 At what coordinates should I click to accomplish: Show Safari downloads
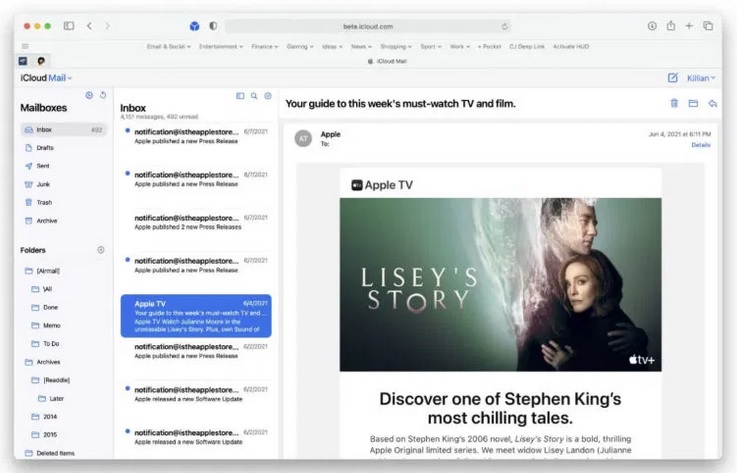(x=652, y=26)
